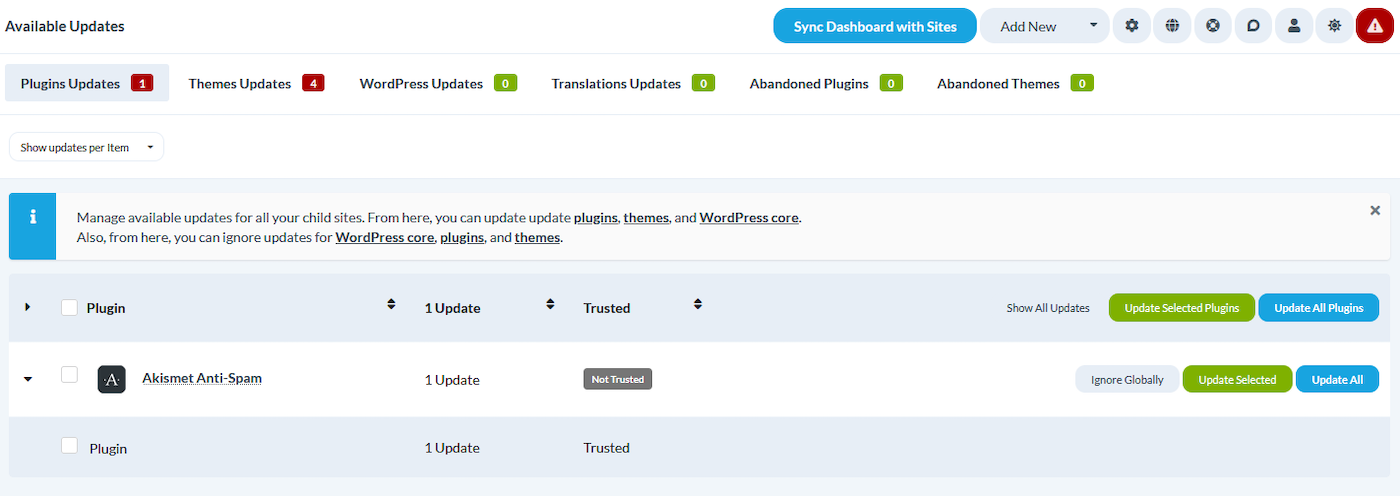Click the sun theme toggle icon
Viewport: 1400px width, 496px height.
[x=1334, y=26]
